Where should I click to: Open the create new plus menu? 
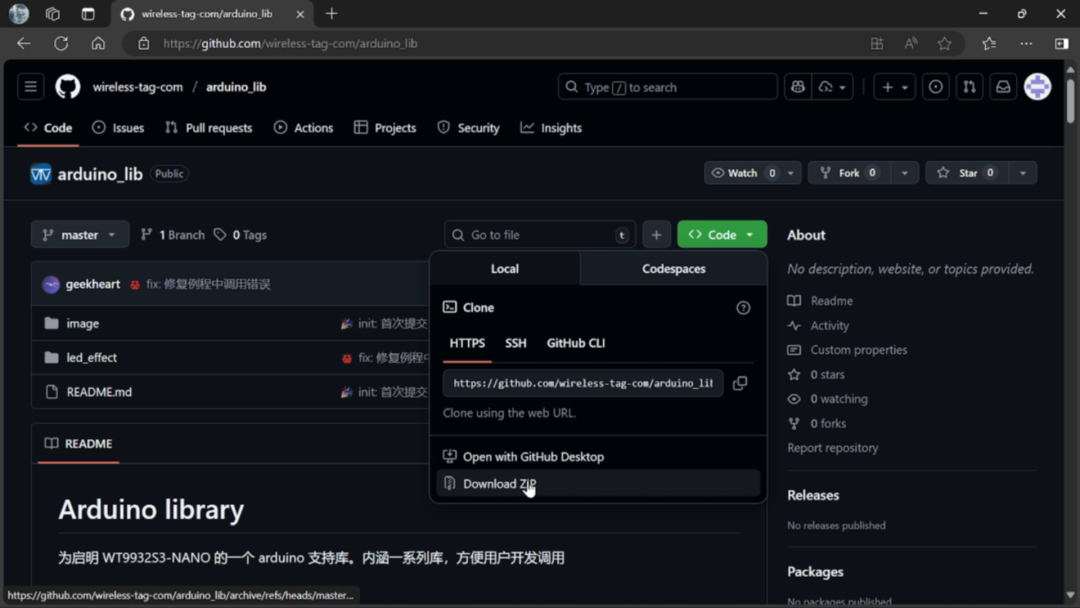click(894, 87)
